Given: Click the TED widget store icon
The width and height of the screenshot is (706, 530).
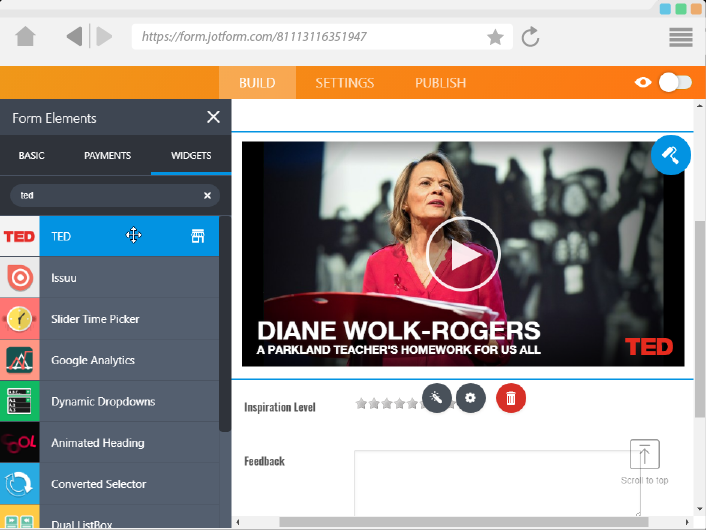Looking at the screenshot, I should (x=198, y=236).
